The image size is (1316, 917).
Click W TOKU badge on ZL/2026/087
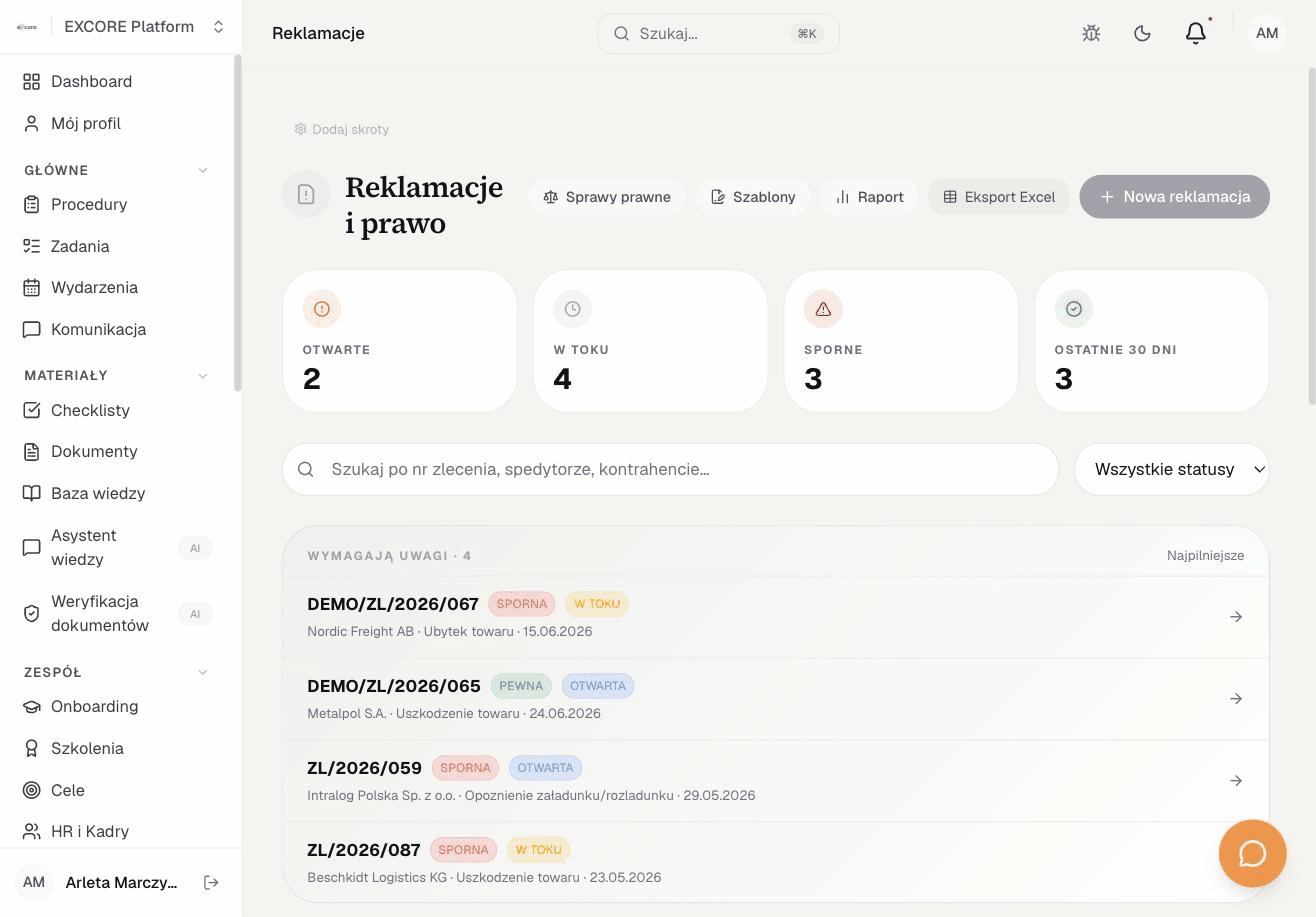pos(539,850)
